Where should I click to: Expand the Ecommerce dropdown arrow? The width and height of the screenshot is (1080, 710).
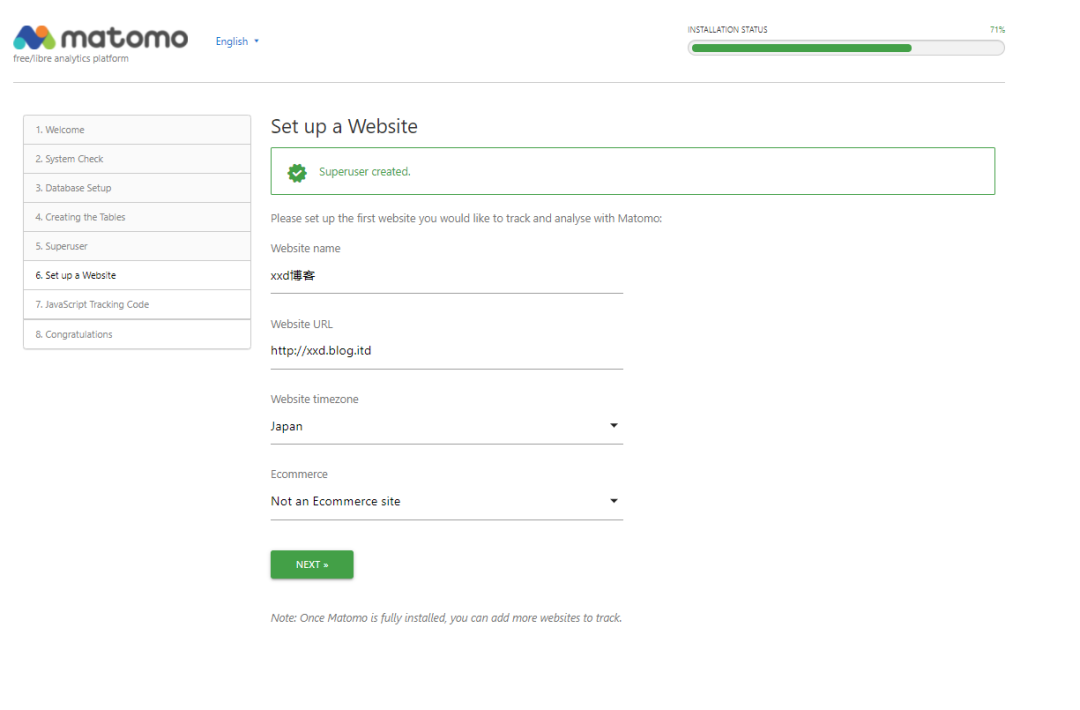coord(614,501)
